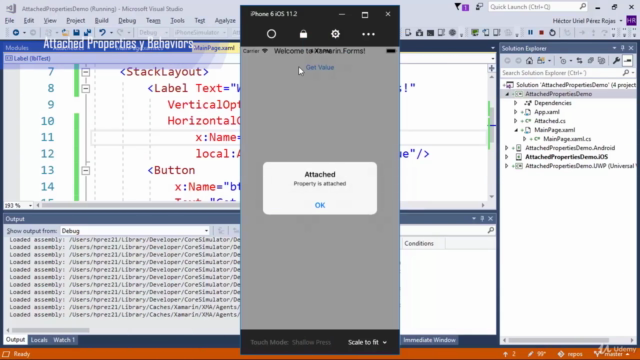
Task: Pause debugging with the Break All icon
Action: coord(530,33)
